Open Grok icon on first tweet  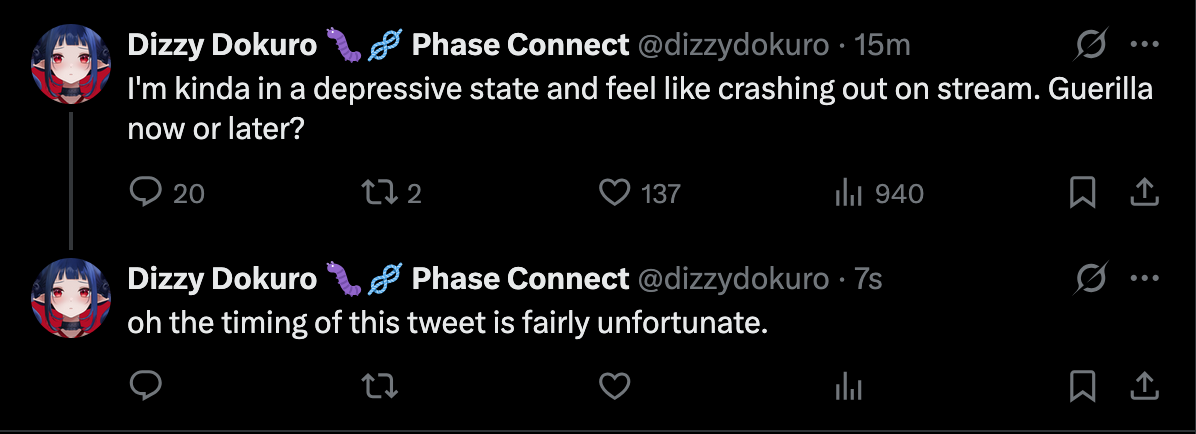[x=1091, y=45]
